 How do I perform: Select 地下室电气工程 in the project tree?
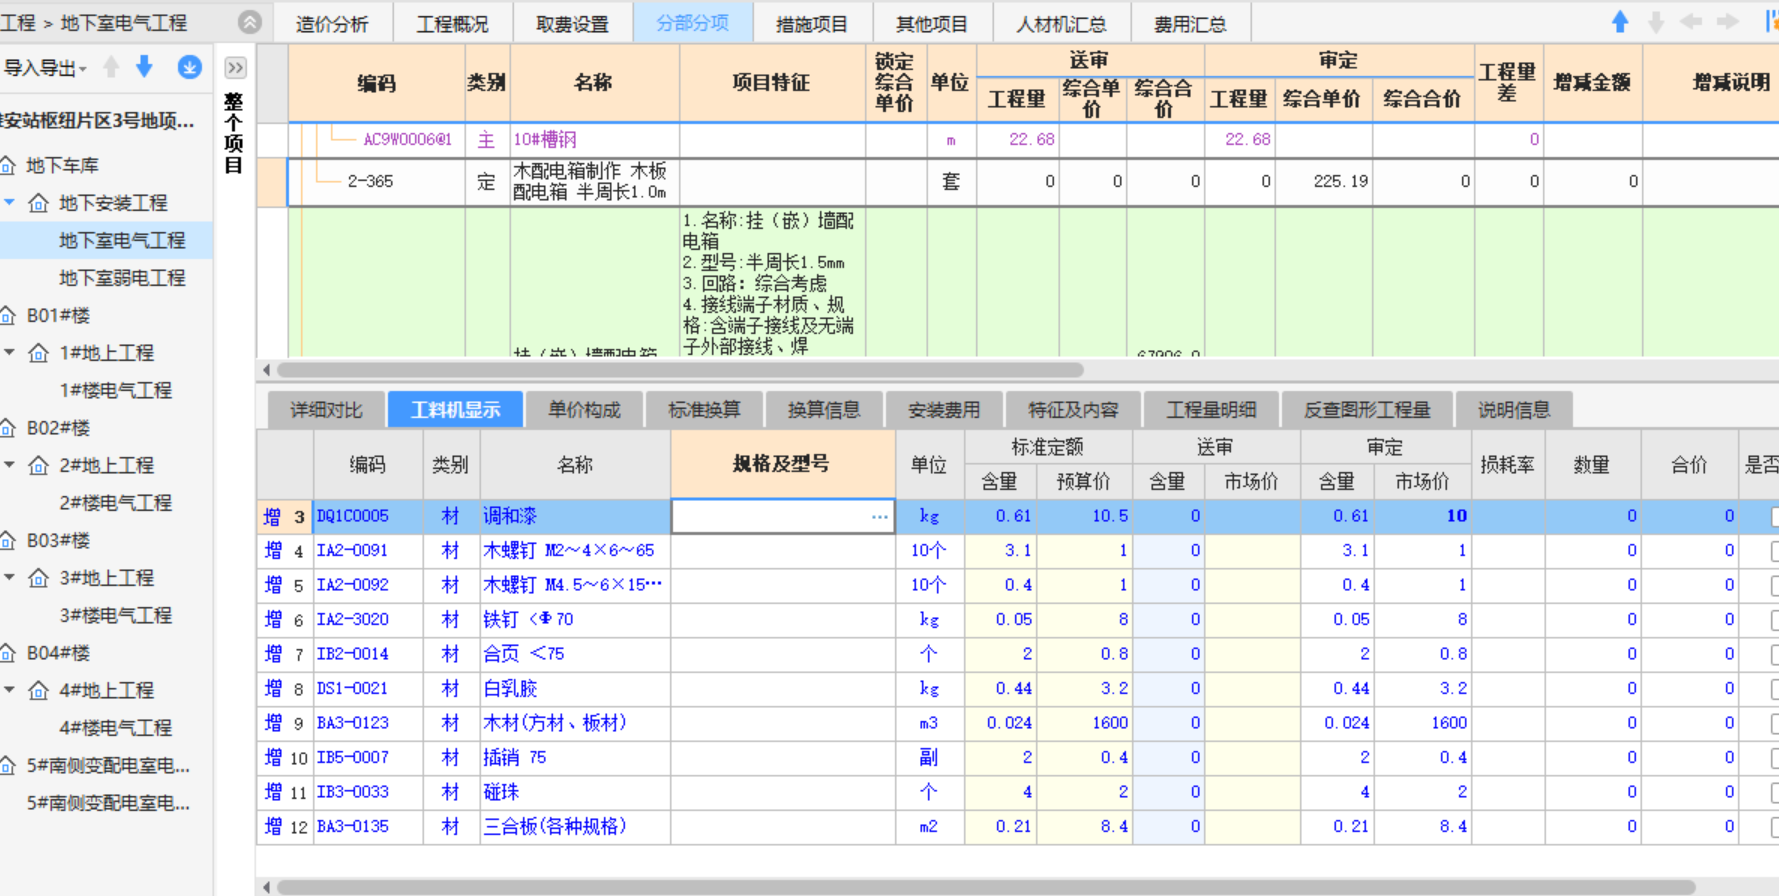122,240
